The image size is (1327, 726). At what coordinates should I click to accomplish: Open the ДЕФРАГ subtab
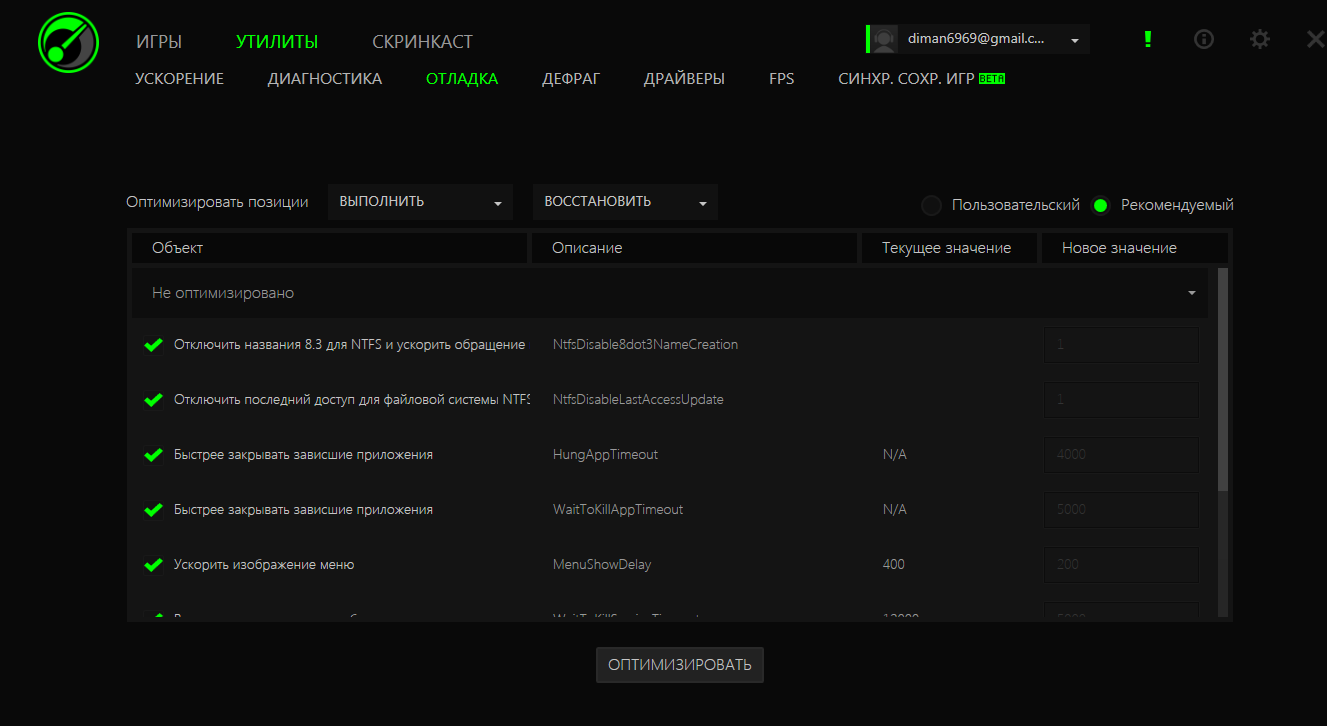click(x=571, y=78)
